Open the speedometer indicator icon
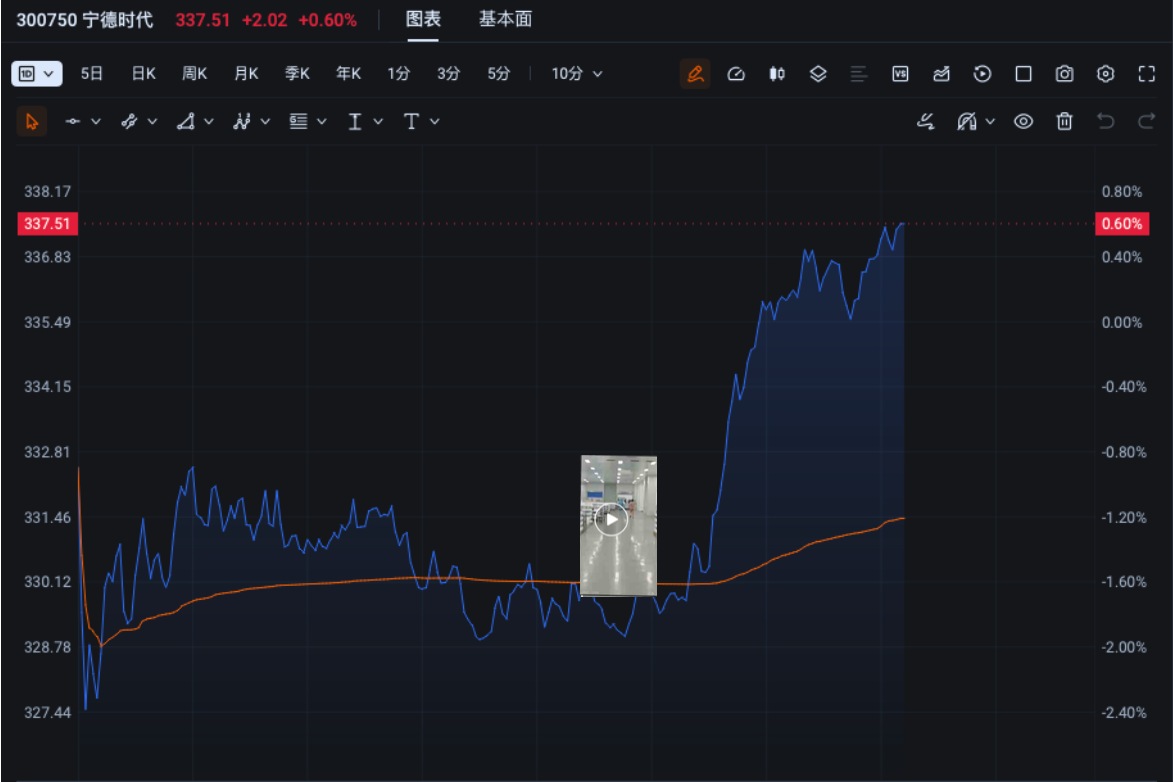The width and height of the screenshot is (1173, 782). 736,73
